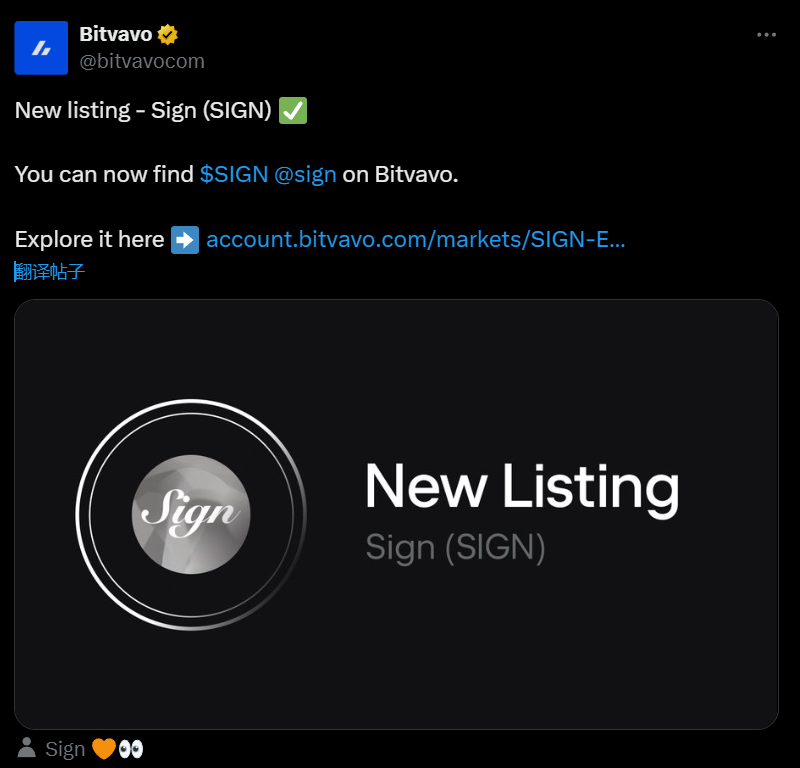Click the gold verified badge next to Bitvavo
This screenshot has height=768, width=800.
click(167, 33)
